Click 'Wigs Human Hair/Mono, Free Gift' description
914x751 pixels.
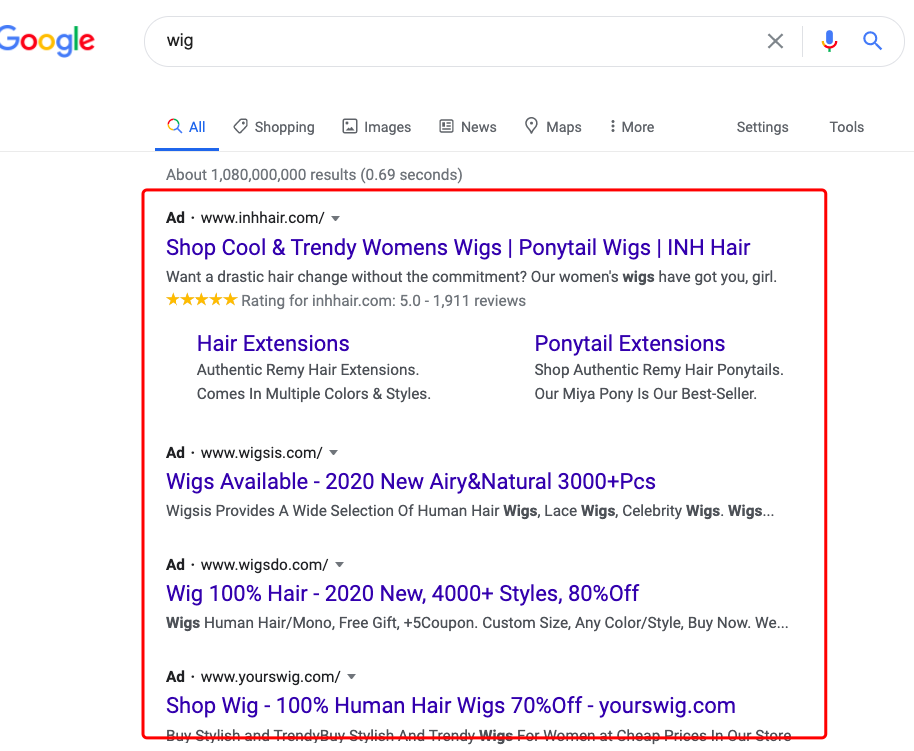477,623
